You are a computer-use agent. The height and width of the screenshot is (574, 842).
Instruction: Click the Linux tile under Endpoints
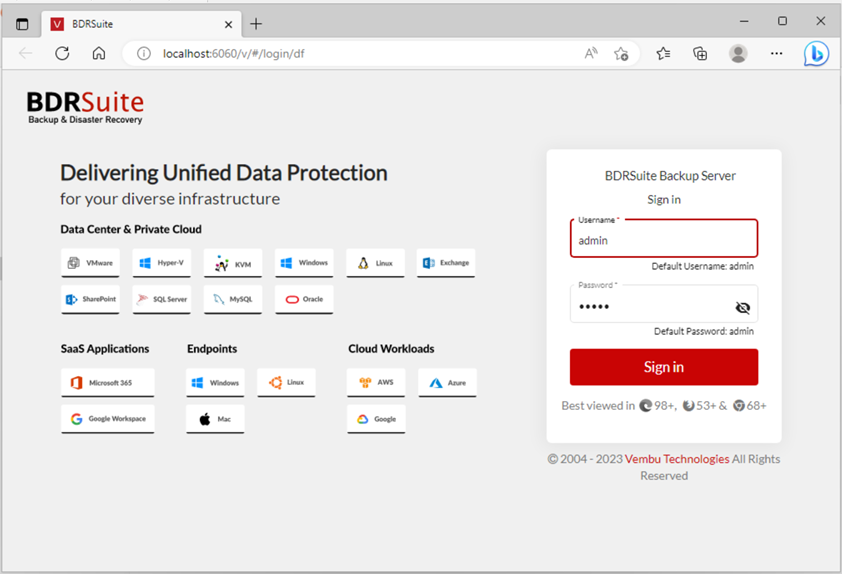click(x=286, y=383)
